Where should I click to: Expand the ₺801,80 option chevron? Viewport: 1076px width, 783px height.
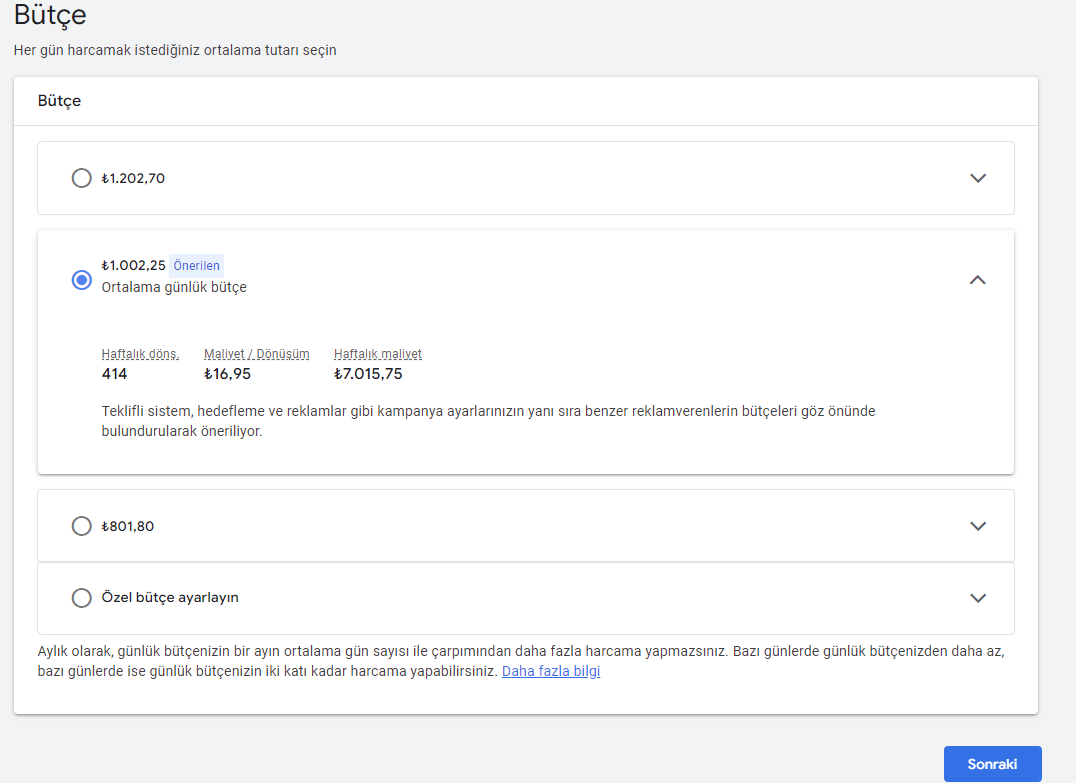(978, 526)
